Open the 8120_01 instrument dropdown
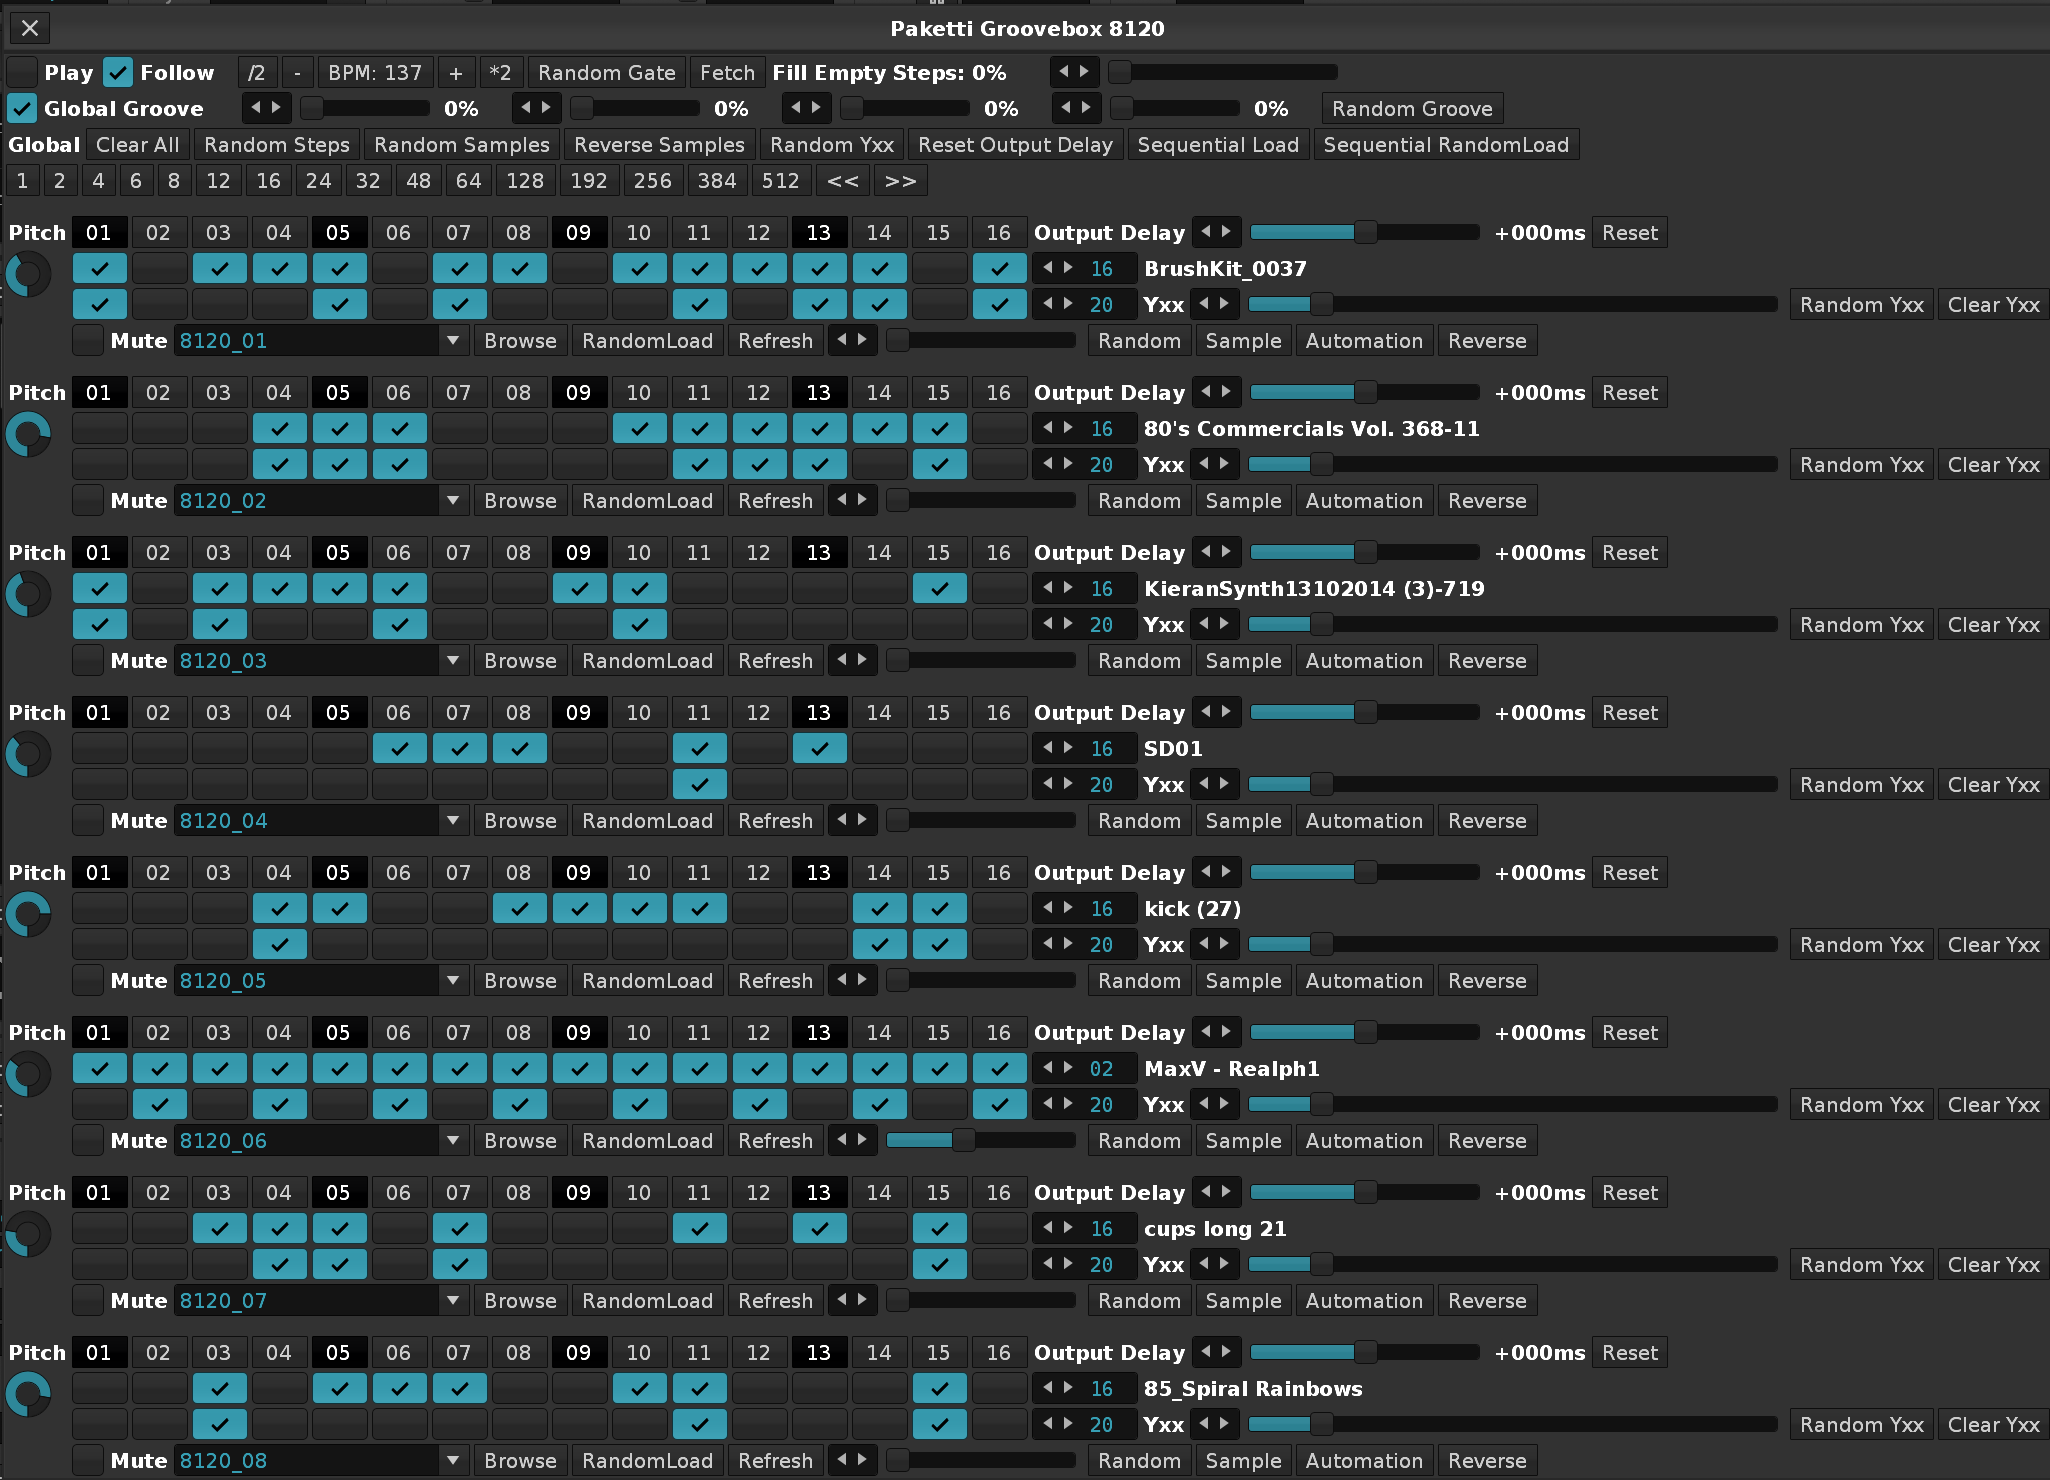Image resolution: width=2050 pixels, height=1480 pixels. coord(453,340)
